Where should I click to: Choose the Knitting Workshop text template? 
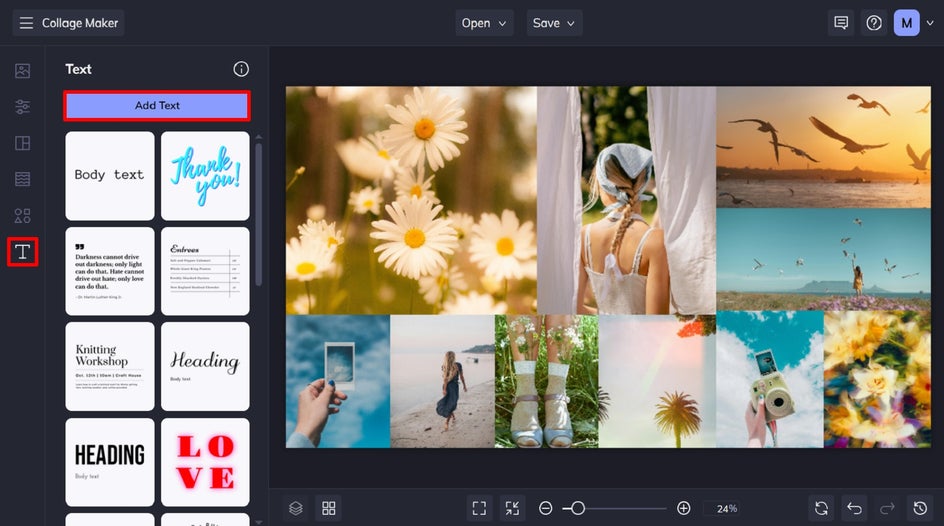pos(110,367)
